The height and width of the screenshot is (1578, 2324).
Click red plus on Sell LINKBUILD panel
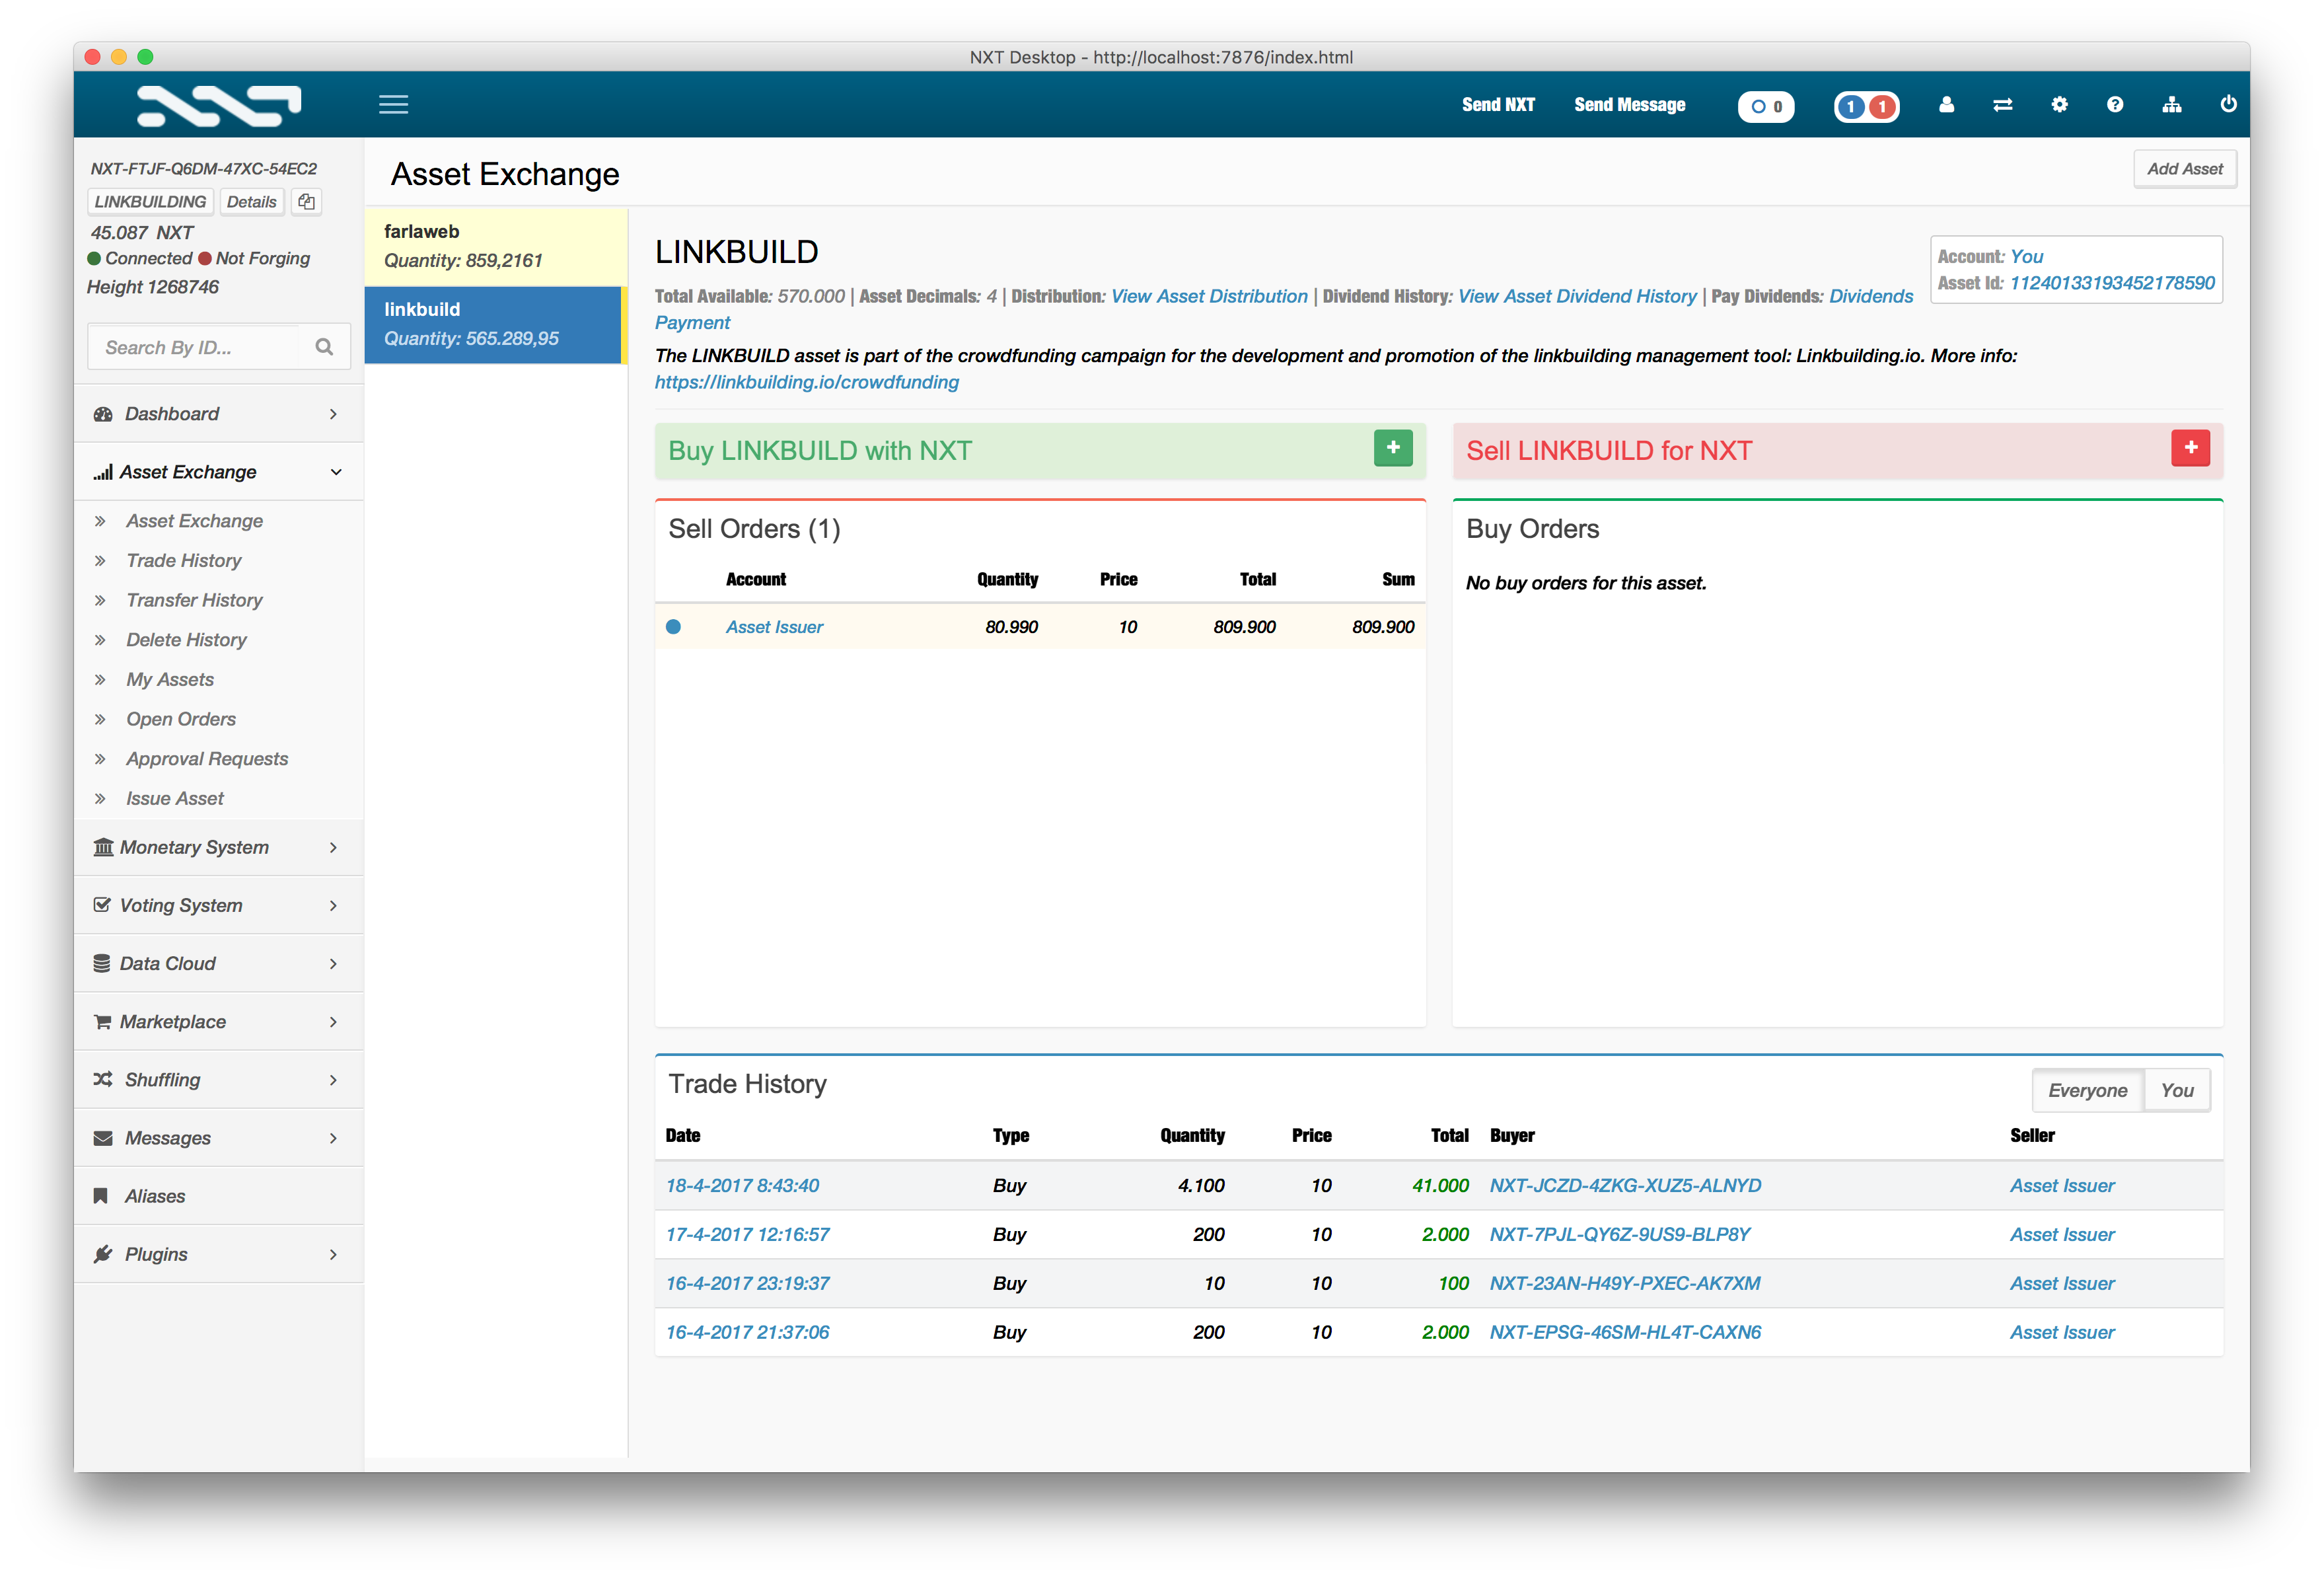(2190, 448)
